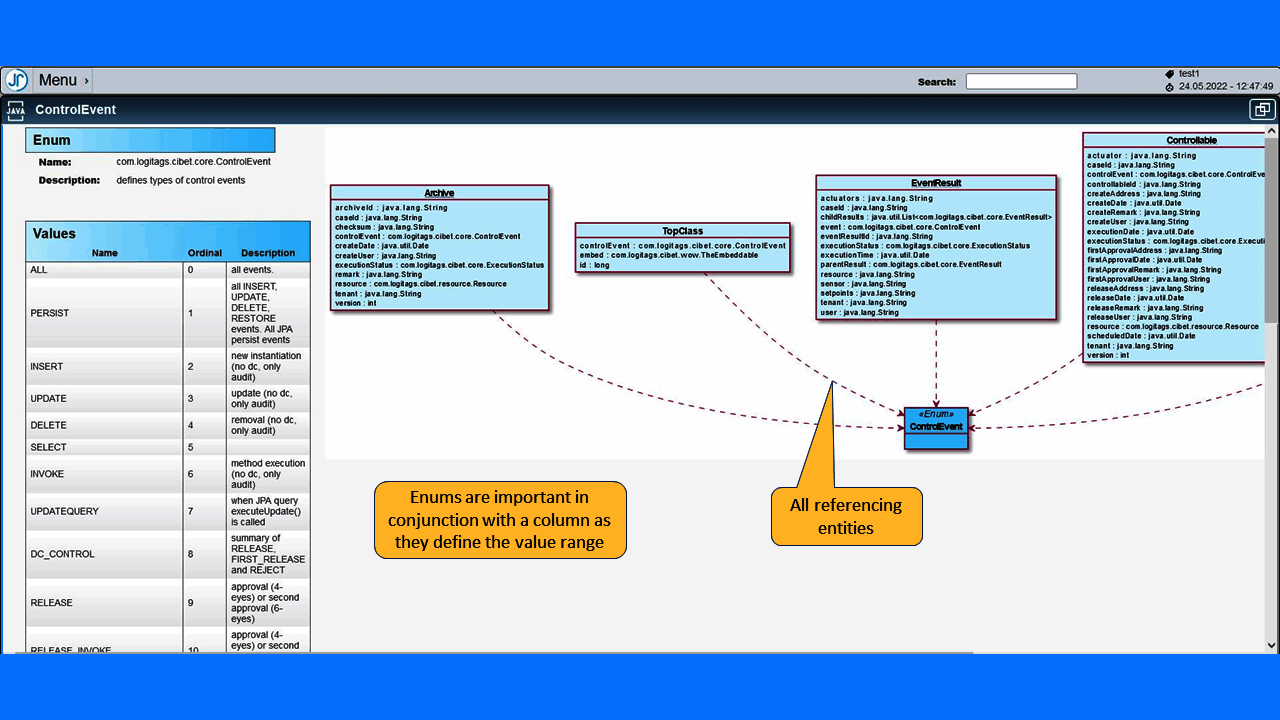The width and height of the screenshot is (1280, 720).
Task: Click the Description column header
Action: [268, 253]
